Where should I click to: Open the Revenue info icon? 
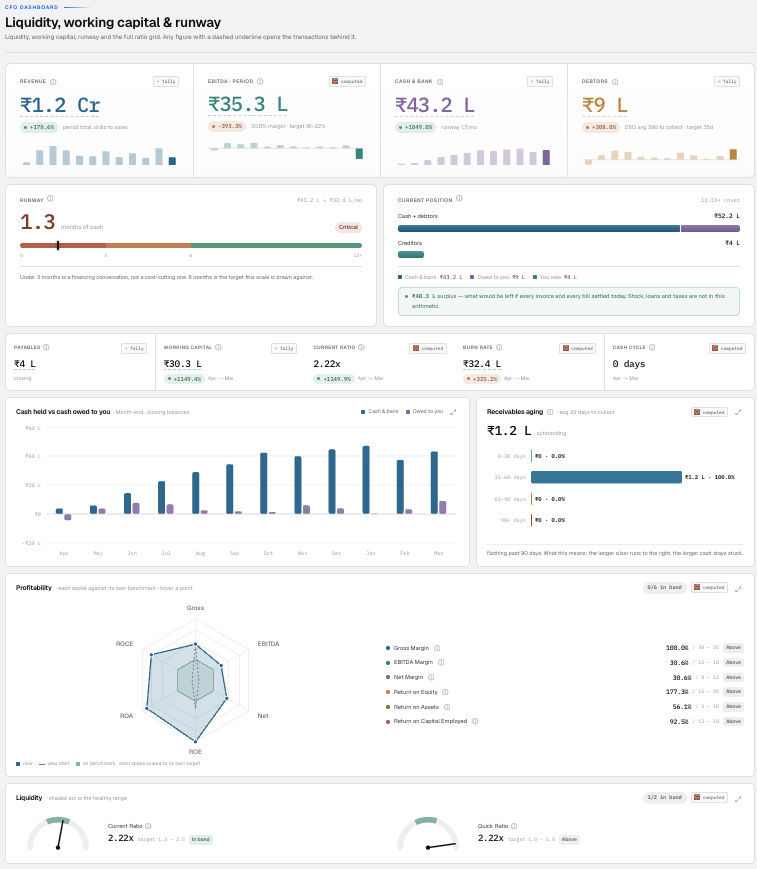tap(53, 82)
